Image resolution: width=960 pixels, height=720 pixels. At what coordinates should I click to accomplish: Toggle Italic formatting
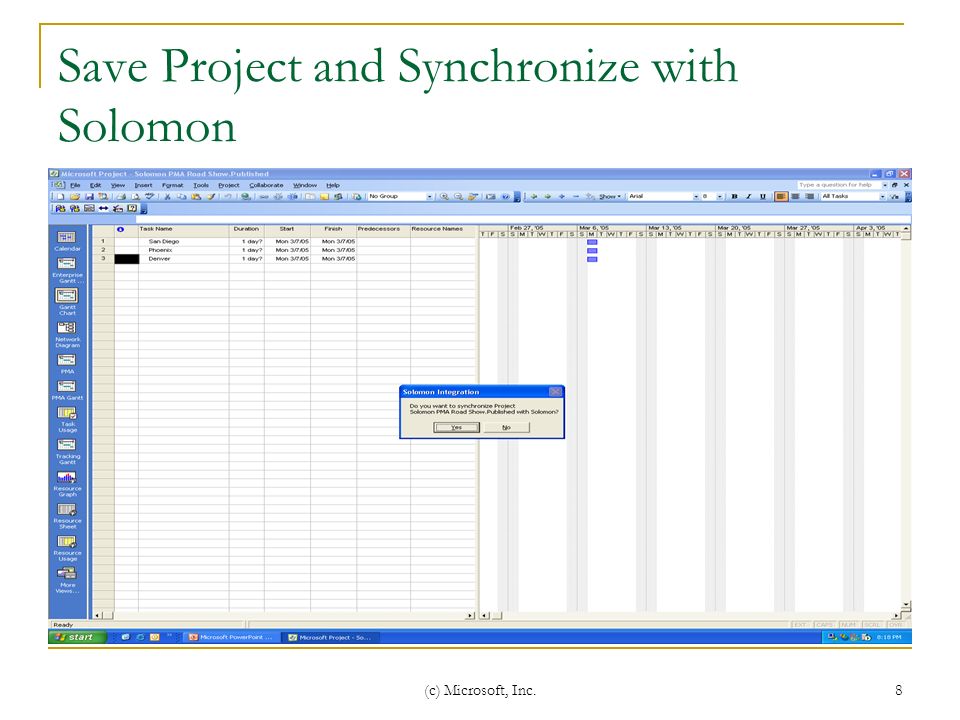(748, 197)
